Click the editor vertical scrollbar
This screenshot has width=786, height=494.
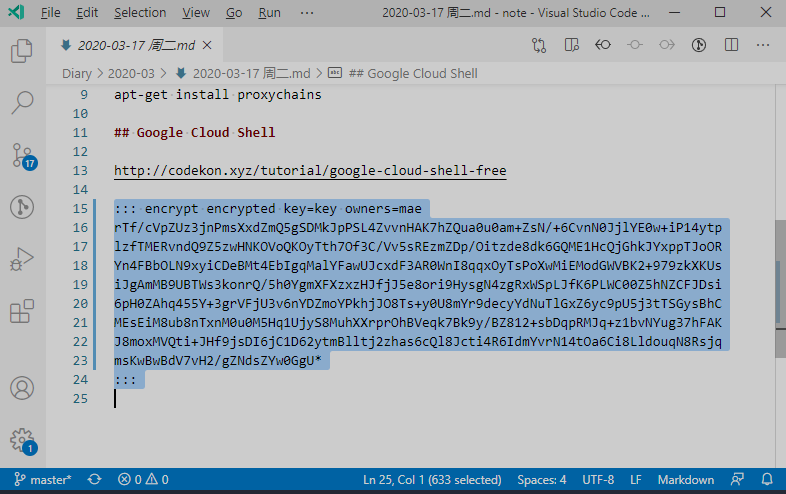tap(780, 288)
